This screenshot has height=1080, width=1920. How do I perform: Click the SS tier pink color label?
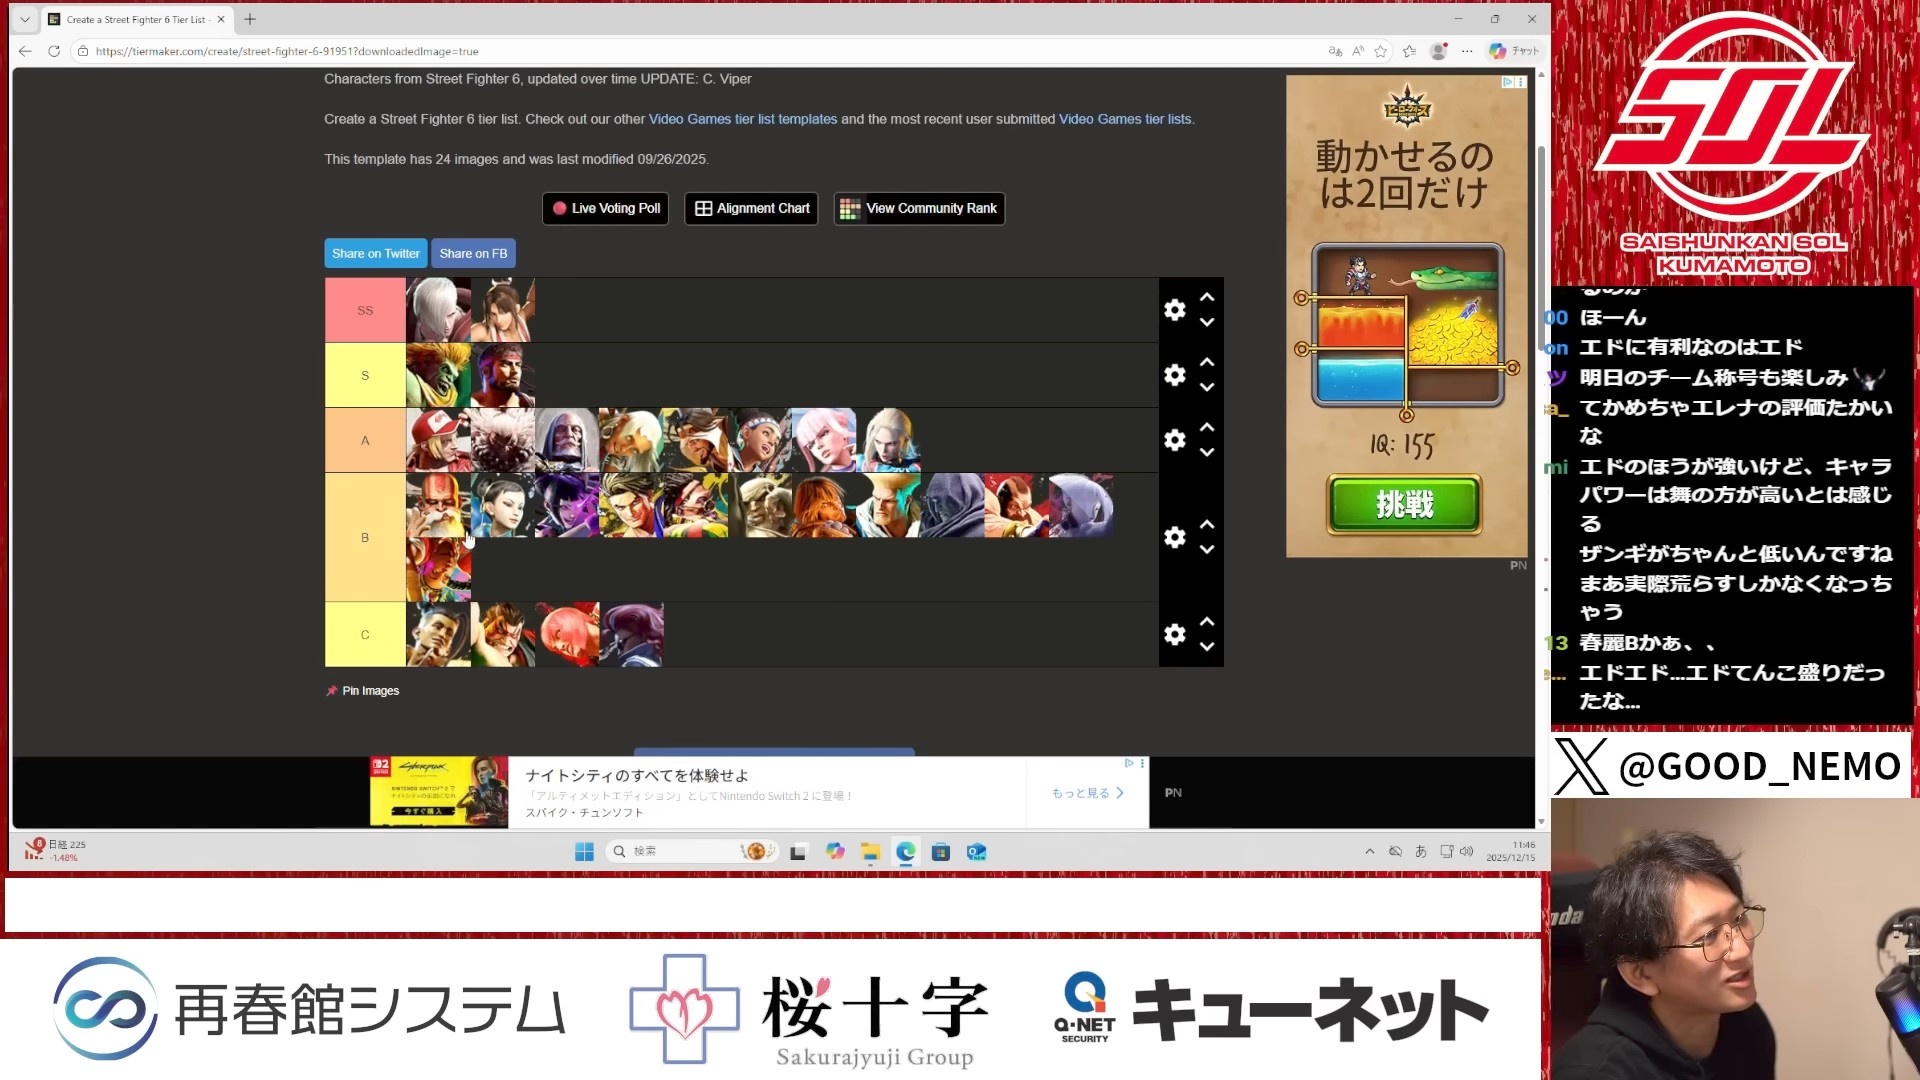365,310
